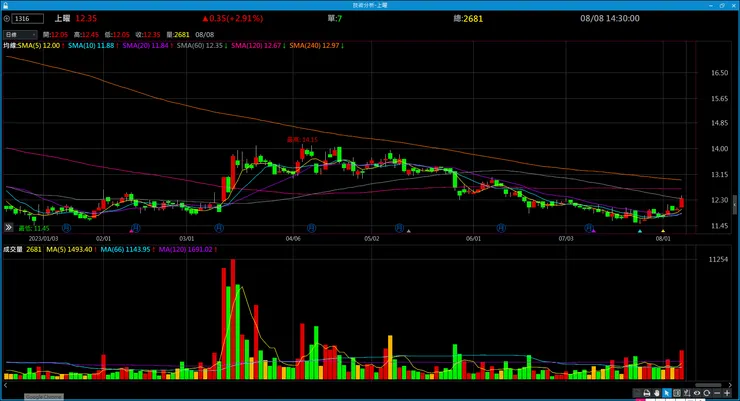Click the cyan triangle marker on time axis
The height and width of the screenshot is (401, 740).
[x=640, y=231]
